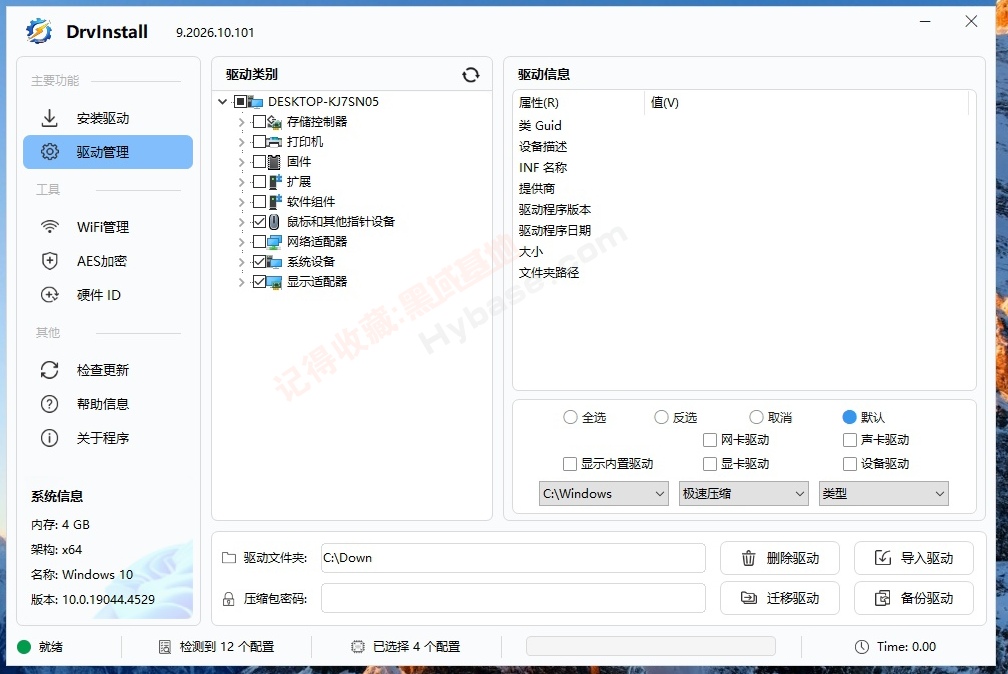Screen dimensions: 1008x674
Task: Click the printer icon in the tree
Action: [x=274, y=141]
